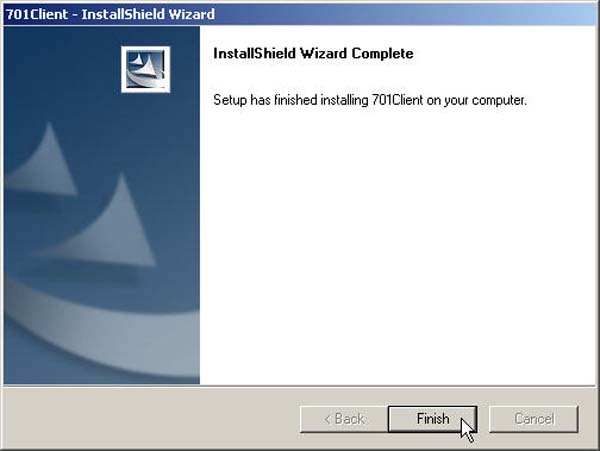The image size is (600, 451).
Task: Click InstallShield Wizard text in title bar
Action: [148, 14]
